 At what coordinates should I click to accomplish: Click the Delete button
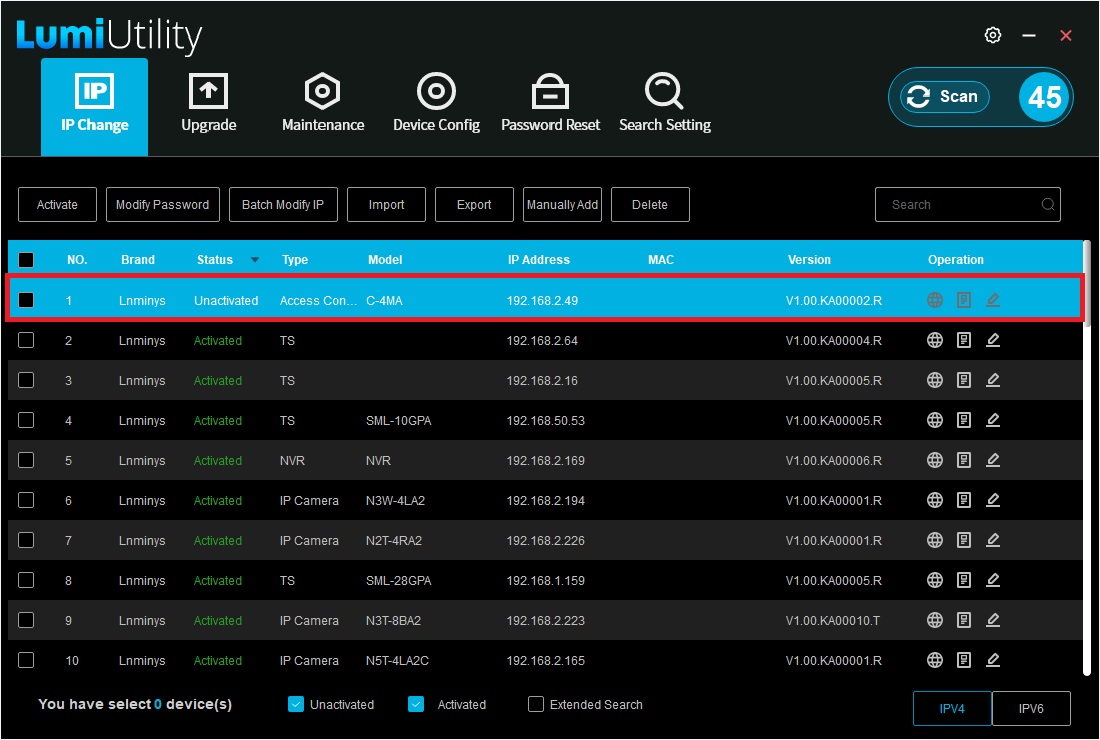click(650, 205)
